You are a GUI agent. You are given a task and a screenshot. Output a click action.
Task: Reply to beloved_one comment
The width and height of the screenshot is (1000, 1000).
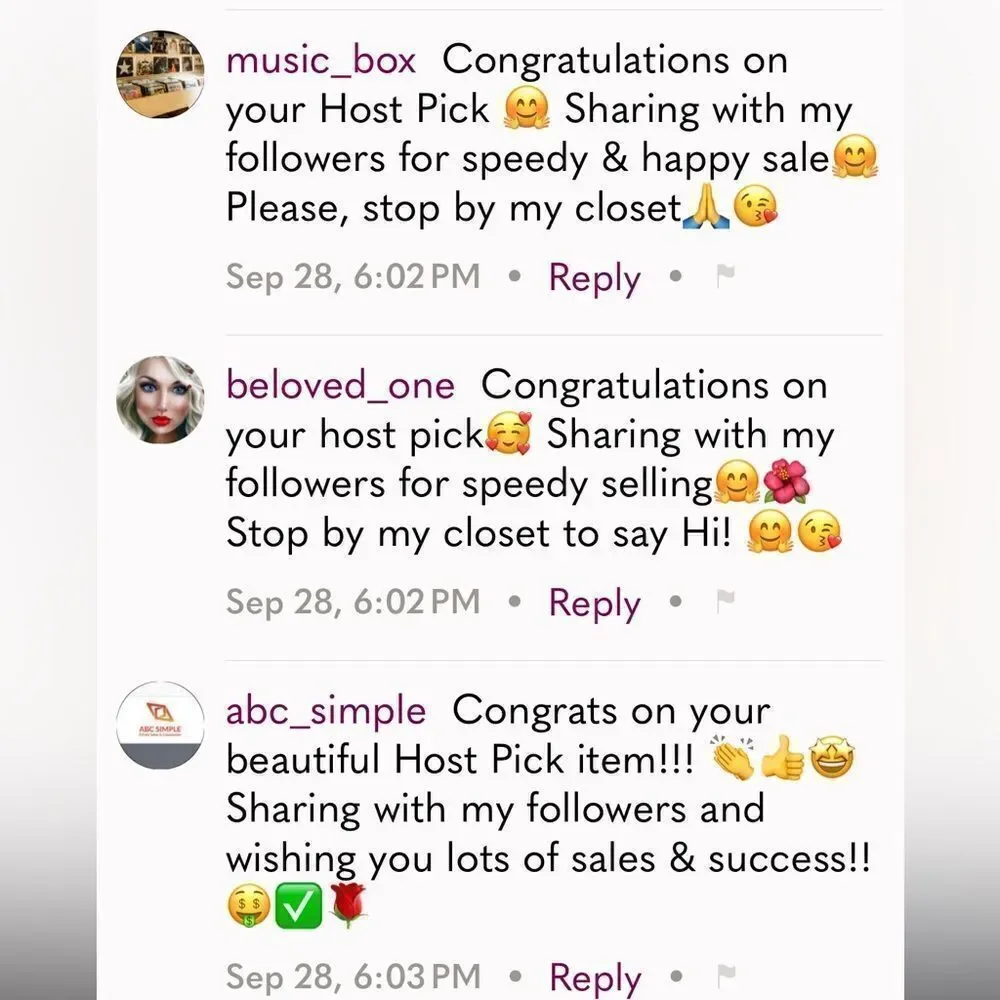click(594, 603)
